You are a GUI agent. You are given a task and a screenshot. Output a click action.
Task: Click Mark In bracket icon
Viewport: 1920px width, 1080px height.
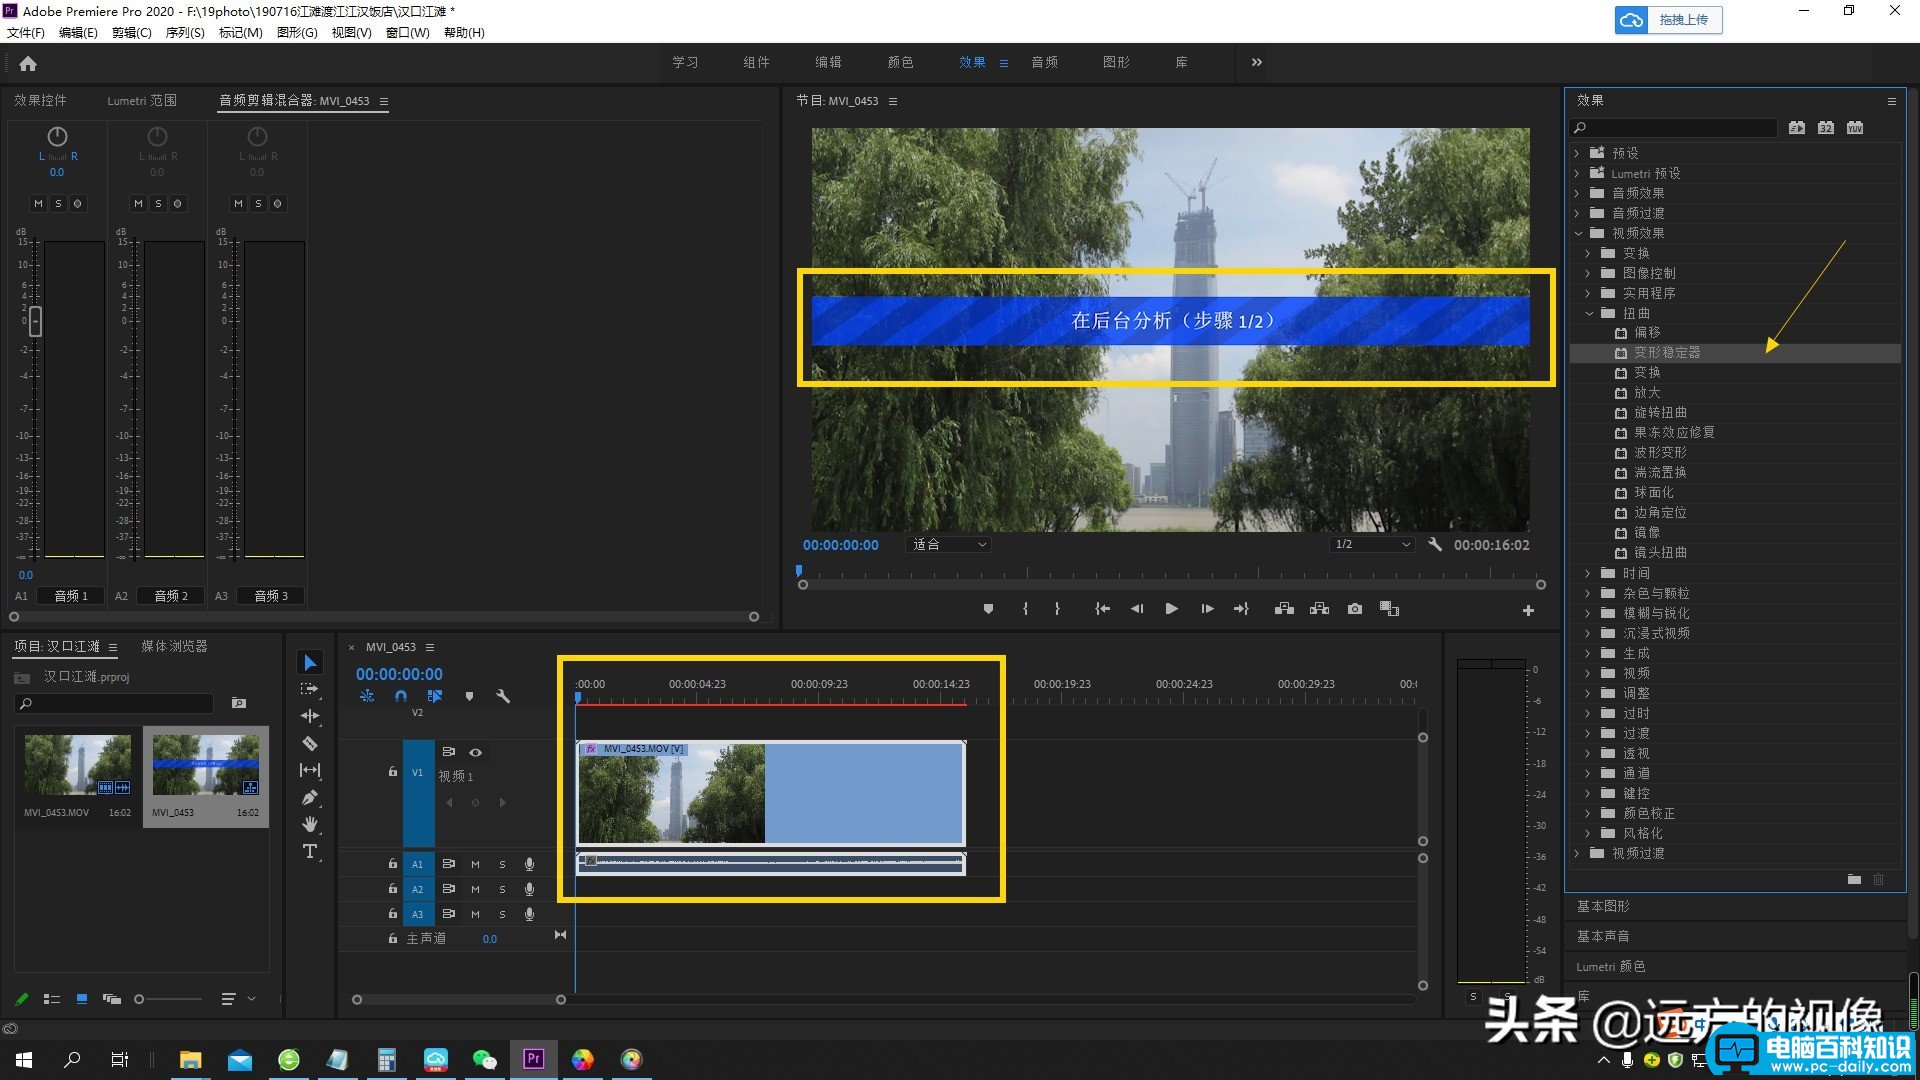1025,609
